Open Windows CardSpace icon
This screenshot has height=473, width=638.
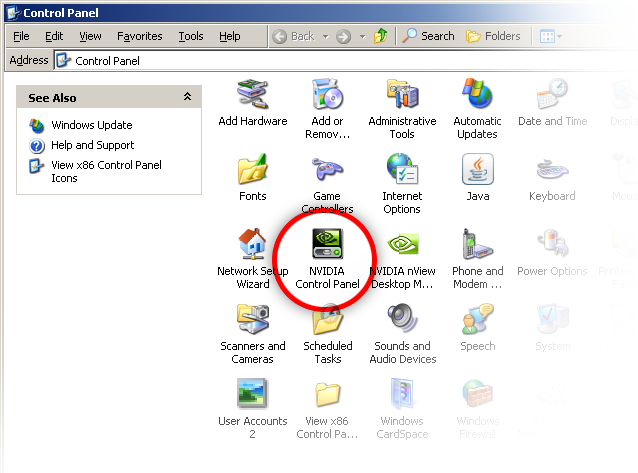click(x=402, y=394)
